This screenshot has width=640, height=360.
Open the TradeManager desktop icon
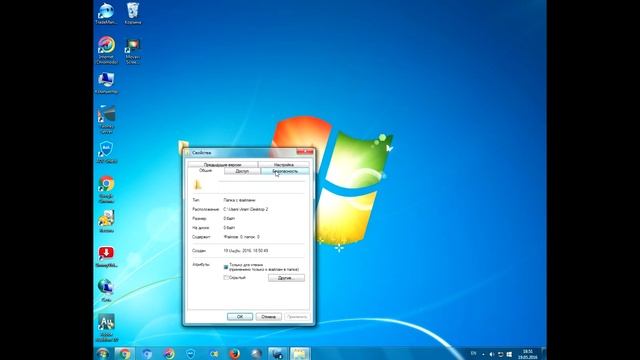click(x=106, y=13)
